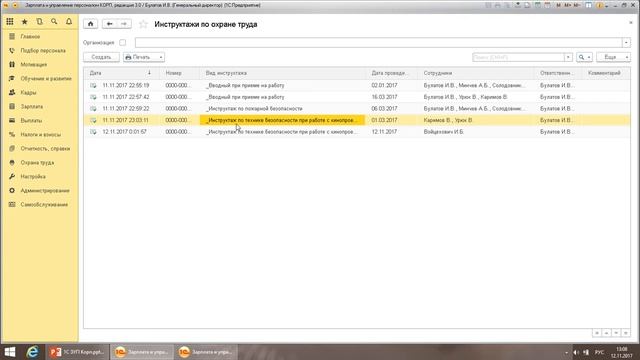640x360 pixels.
Task: Switch to the PowerPoint 1С ЗУП taskbar window
Action: pos(77,352)
